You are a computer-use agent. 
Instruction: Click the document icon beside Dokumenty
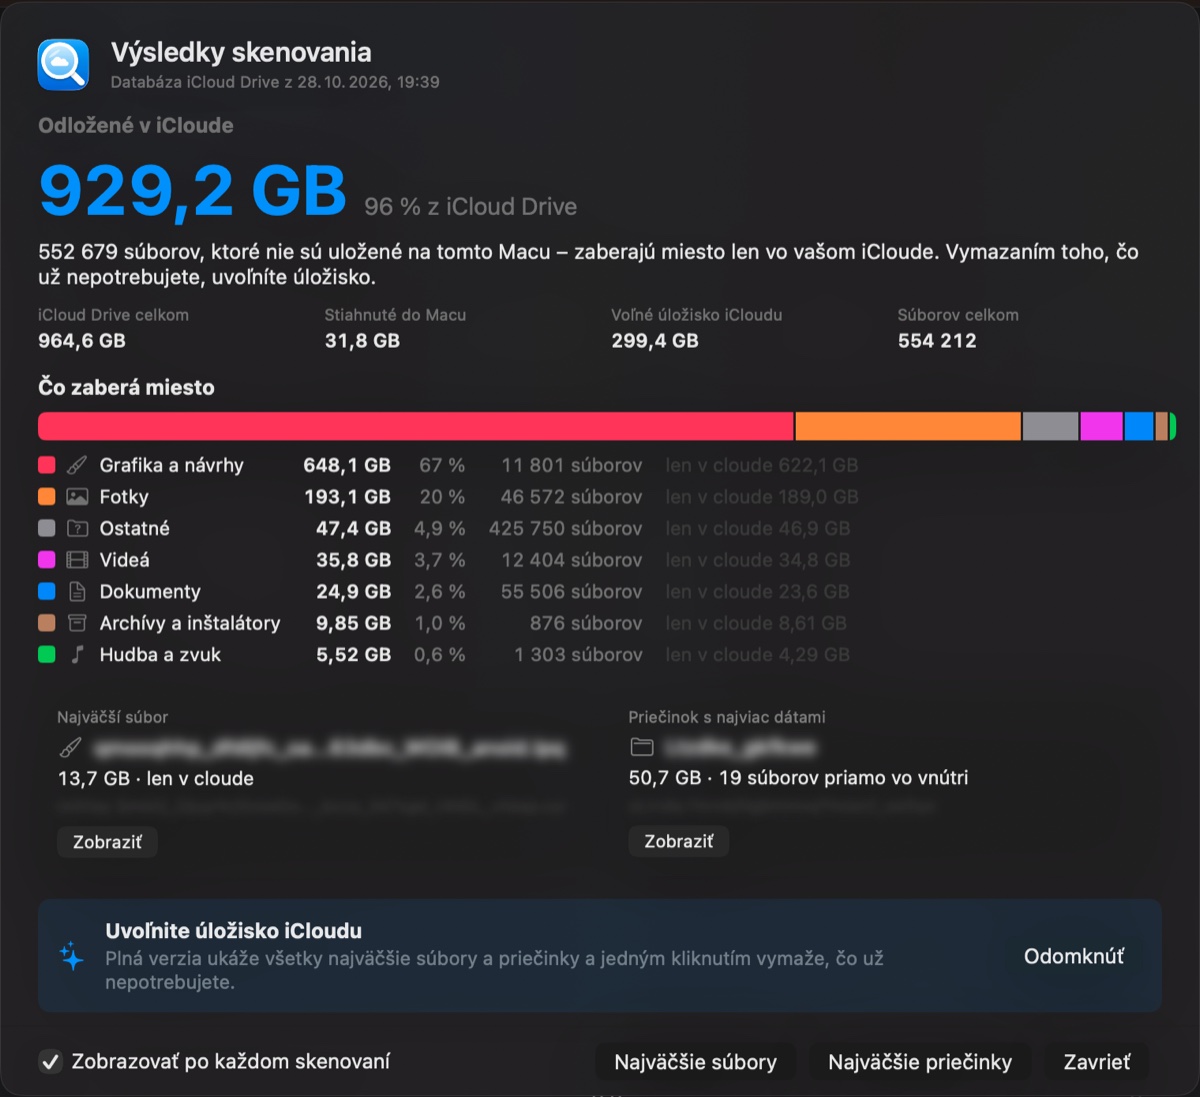[77, 592]
